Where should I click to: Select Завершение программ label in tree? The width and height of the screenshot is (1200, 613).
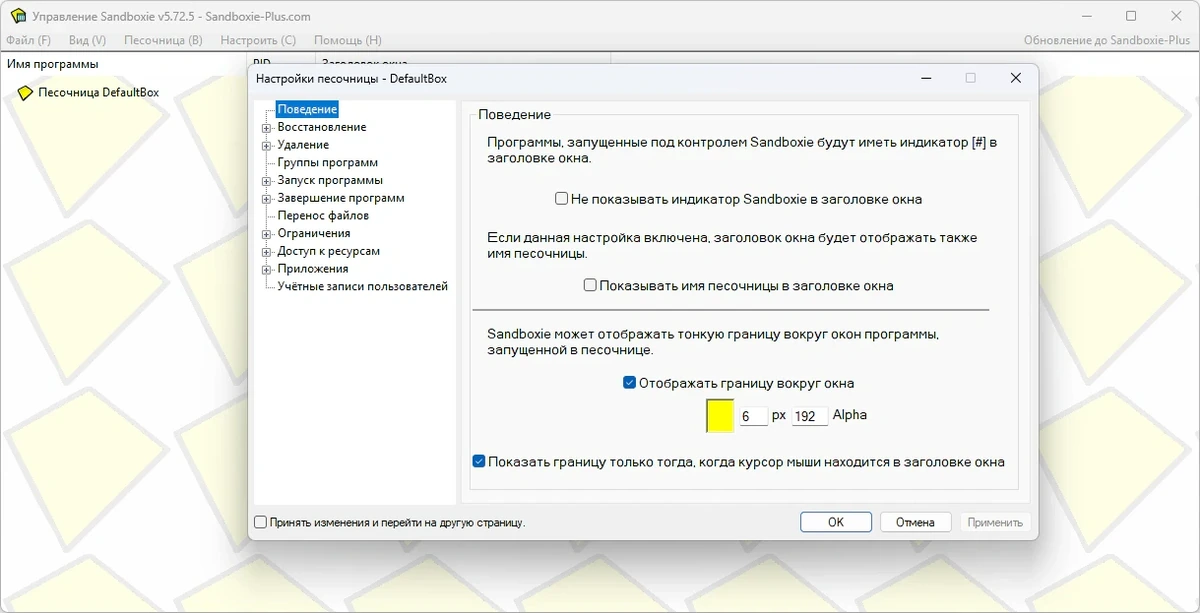[x=341, y=198]
